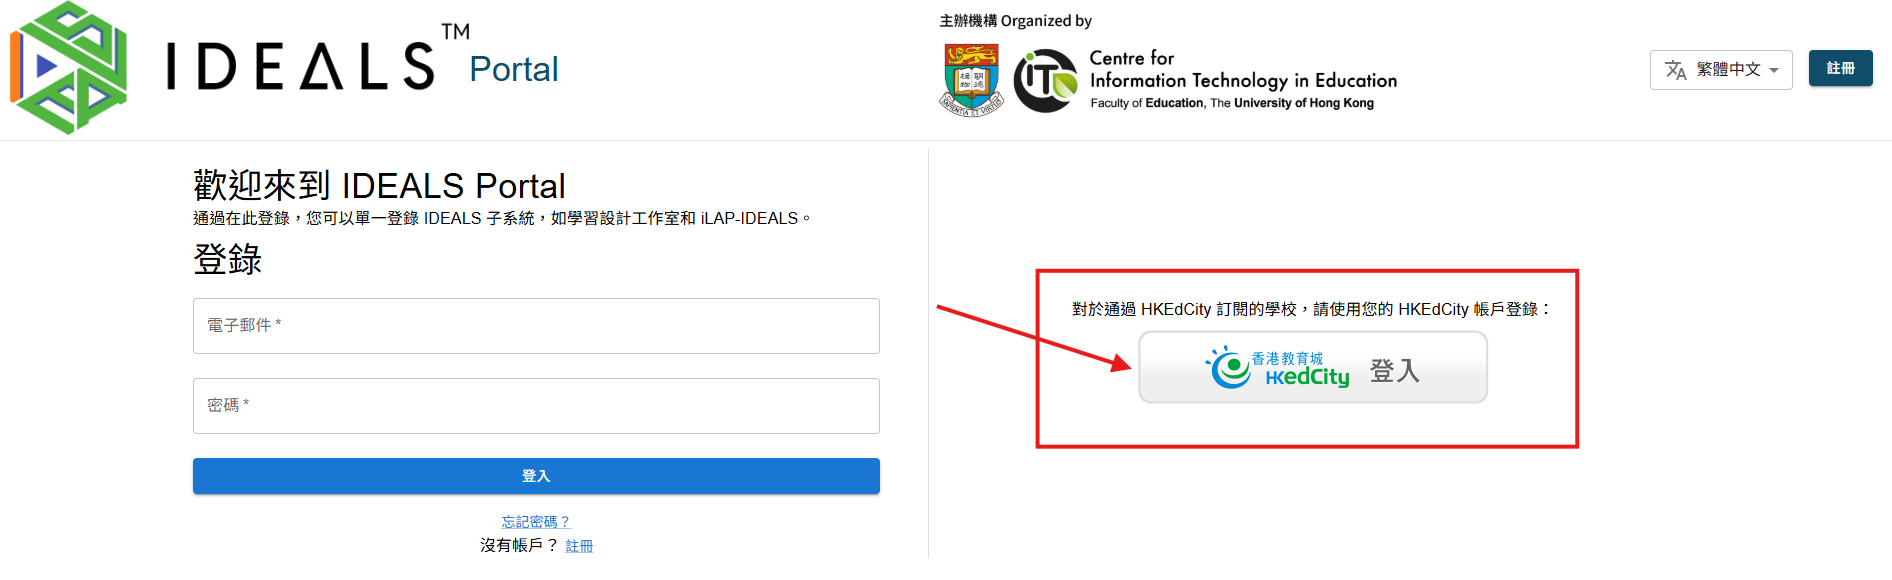Click the University of Hong Kong crest
The height and width of the screenshot is (580, 1892).
[x=971, y=79]
